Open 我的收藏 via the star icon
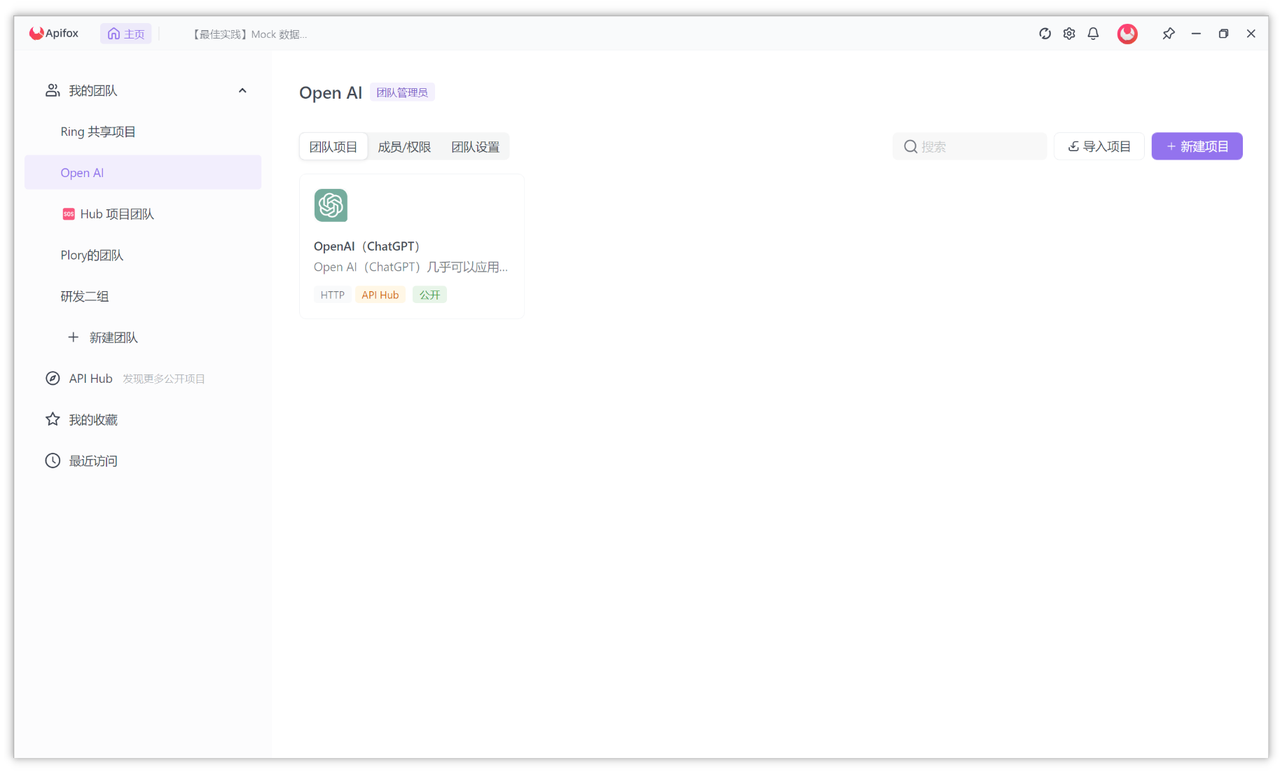Screen dimensions: 1280x772 pyautogui.click(x=52, y=419)
